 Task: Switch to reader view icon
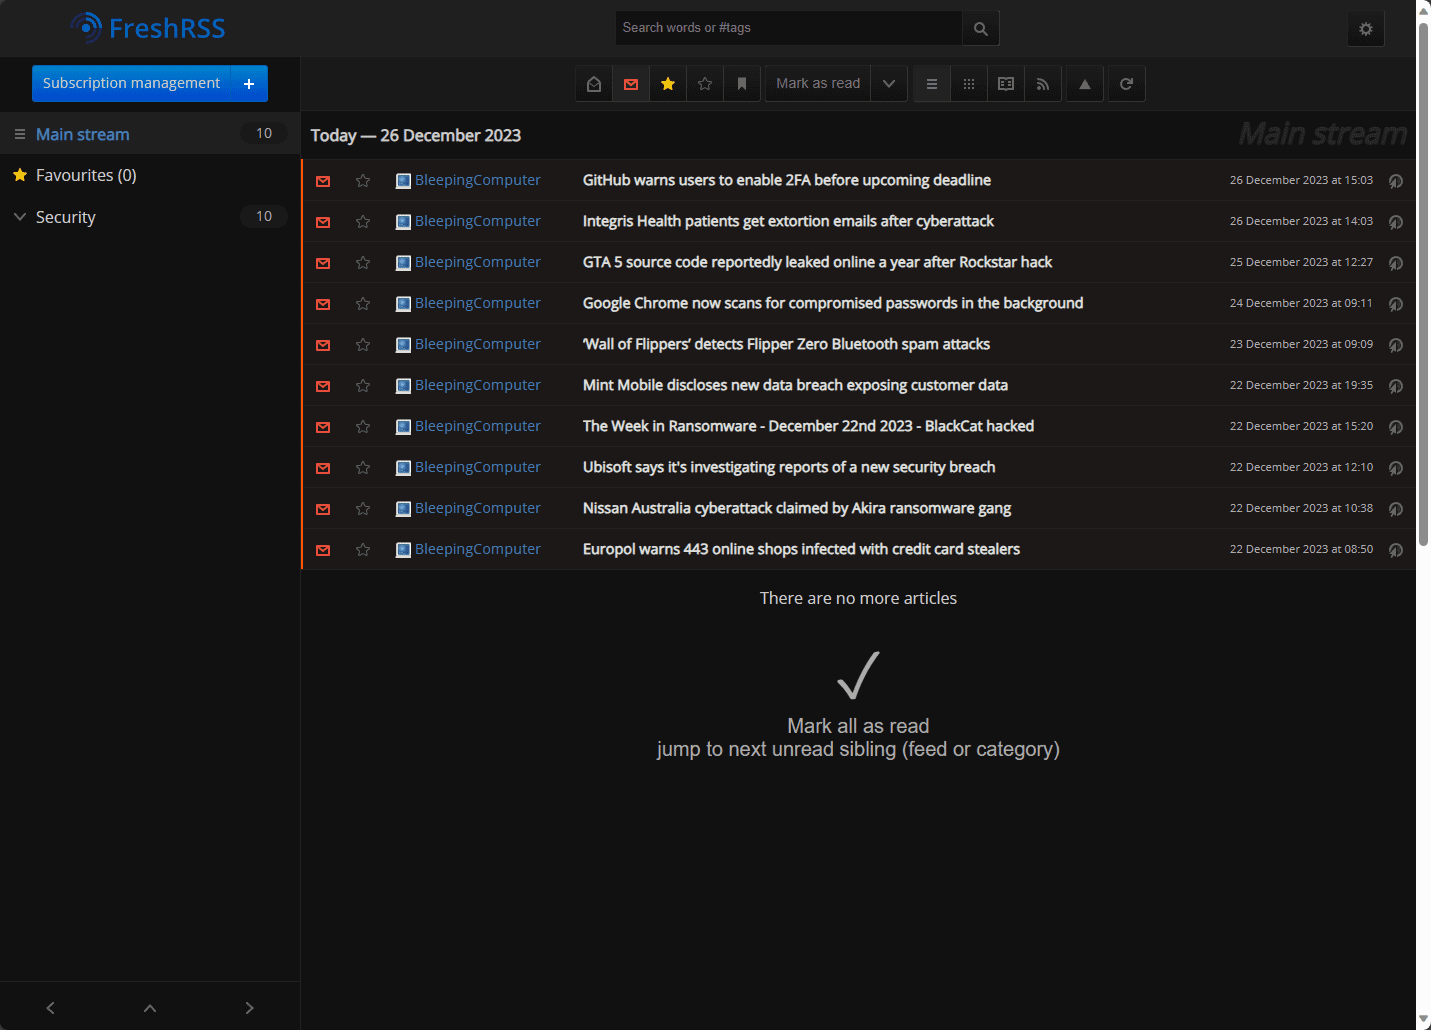pyautogui.click(x=1006, y=84)
